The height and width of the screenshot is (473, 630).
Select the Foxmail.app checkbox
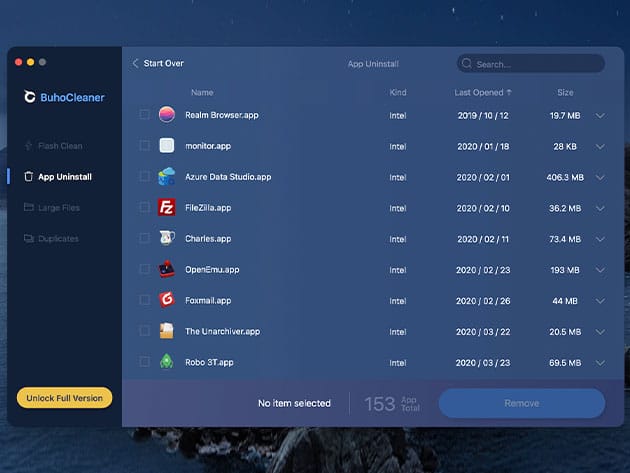144,300
